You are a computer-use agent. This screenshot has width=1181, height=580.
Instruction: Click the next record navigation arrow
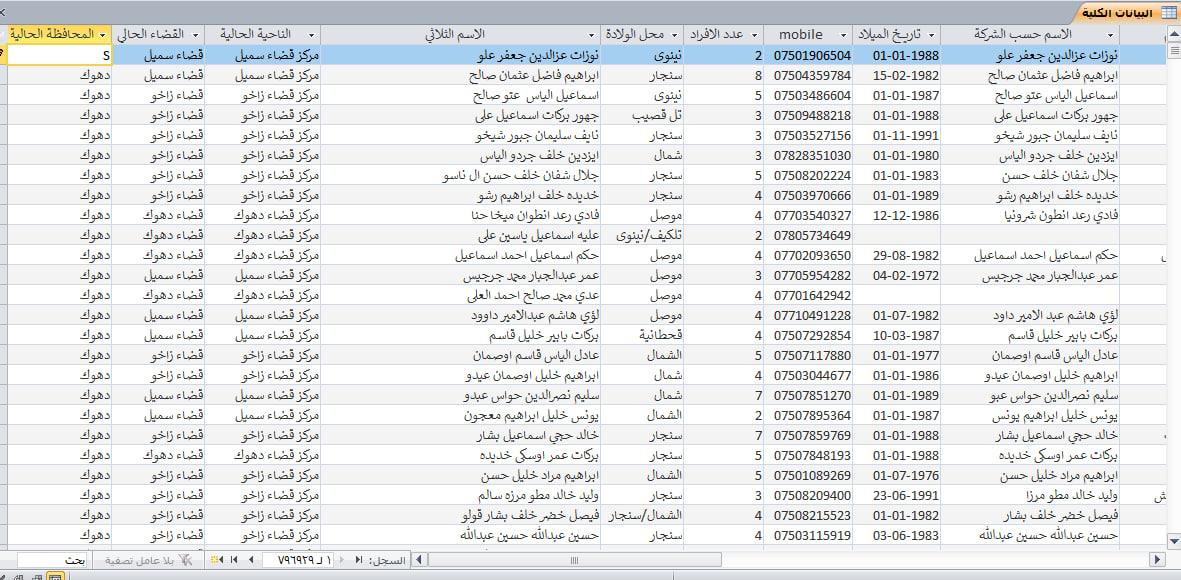pos(249,560)
